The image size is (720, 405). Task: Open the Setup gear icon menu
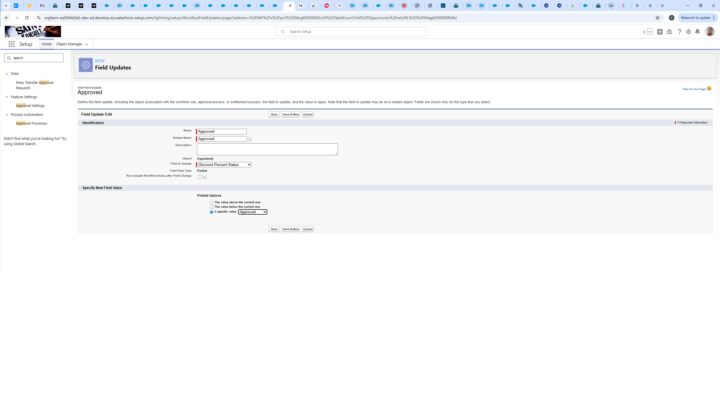click(688, 32)
